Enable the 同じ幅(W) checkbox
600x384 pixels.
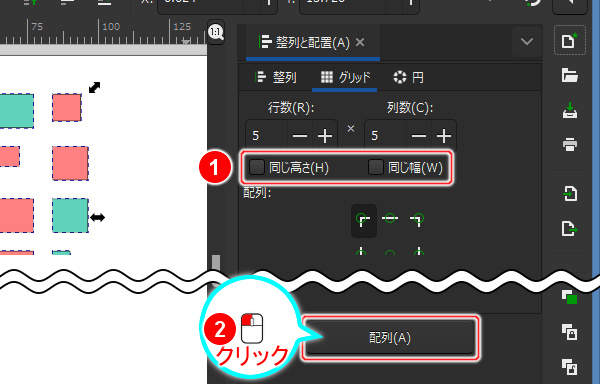pyautogui.click(x=375, y=167)
